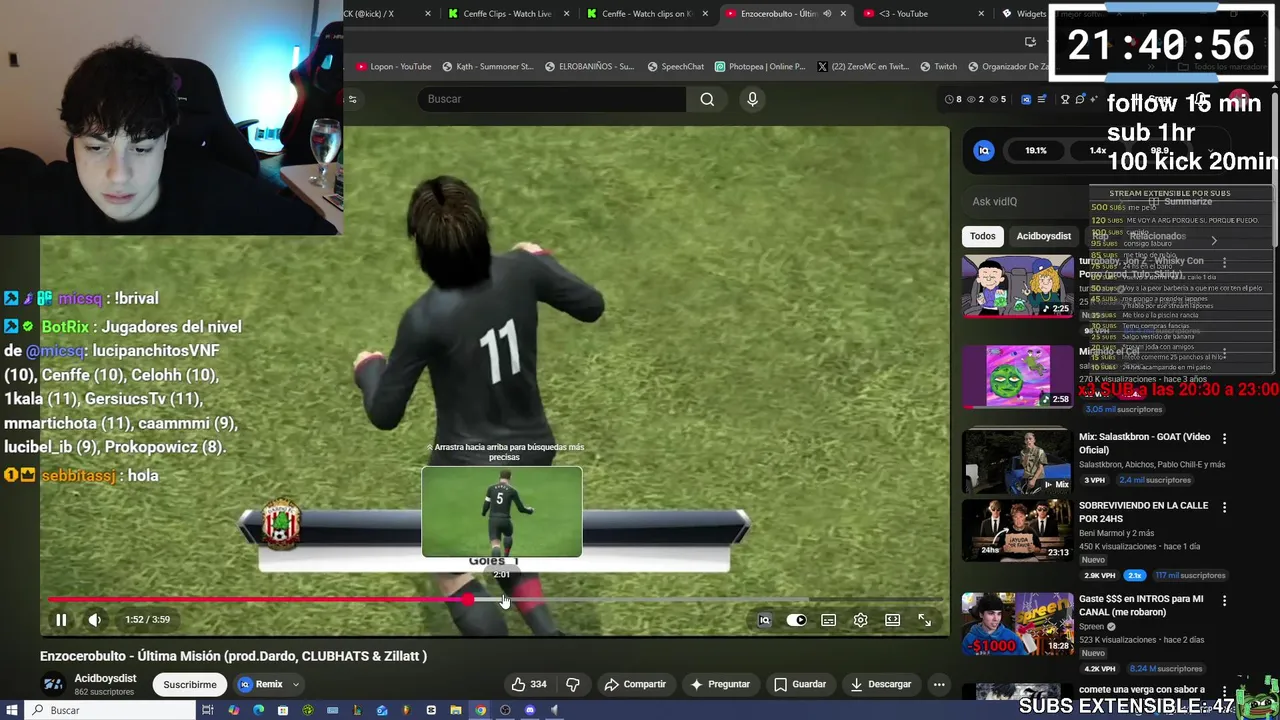Open vidIQ icon in player controls
The image size is (1280, 720).
764,620
